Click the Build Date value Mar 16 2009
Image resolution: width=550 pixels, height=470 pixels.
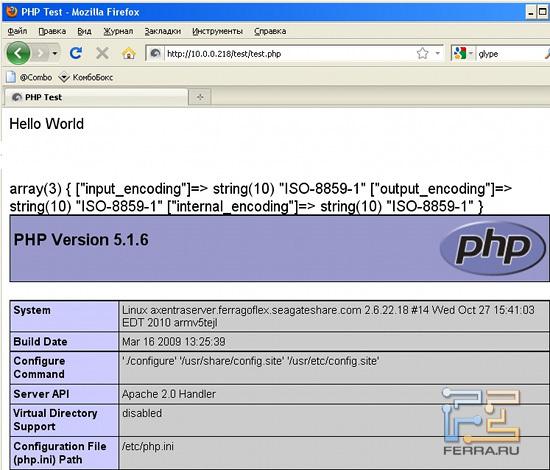tap(174, 342)
